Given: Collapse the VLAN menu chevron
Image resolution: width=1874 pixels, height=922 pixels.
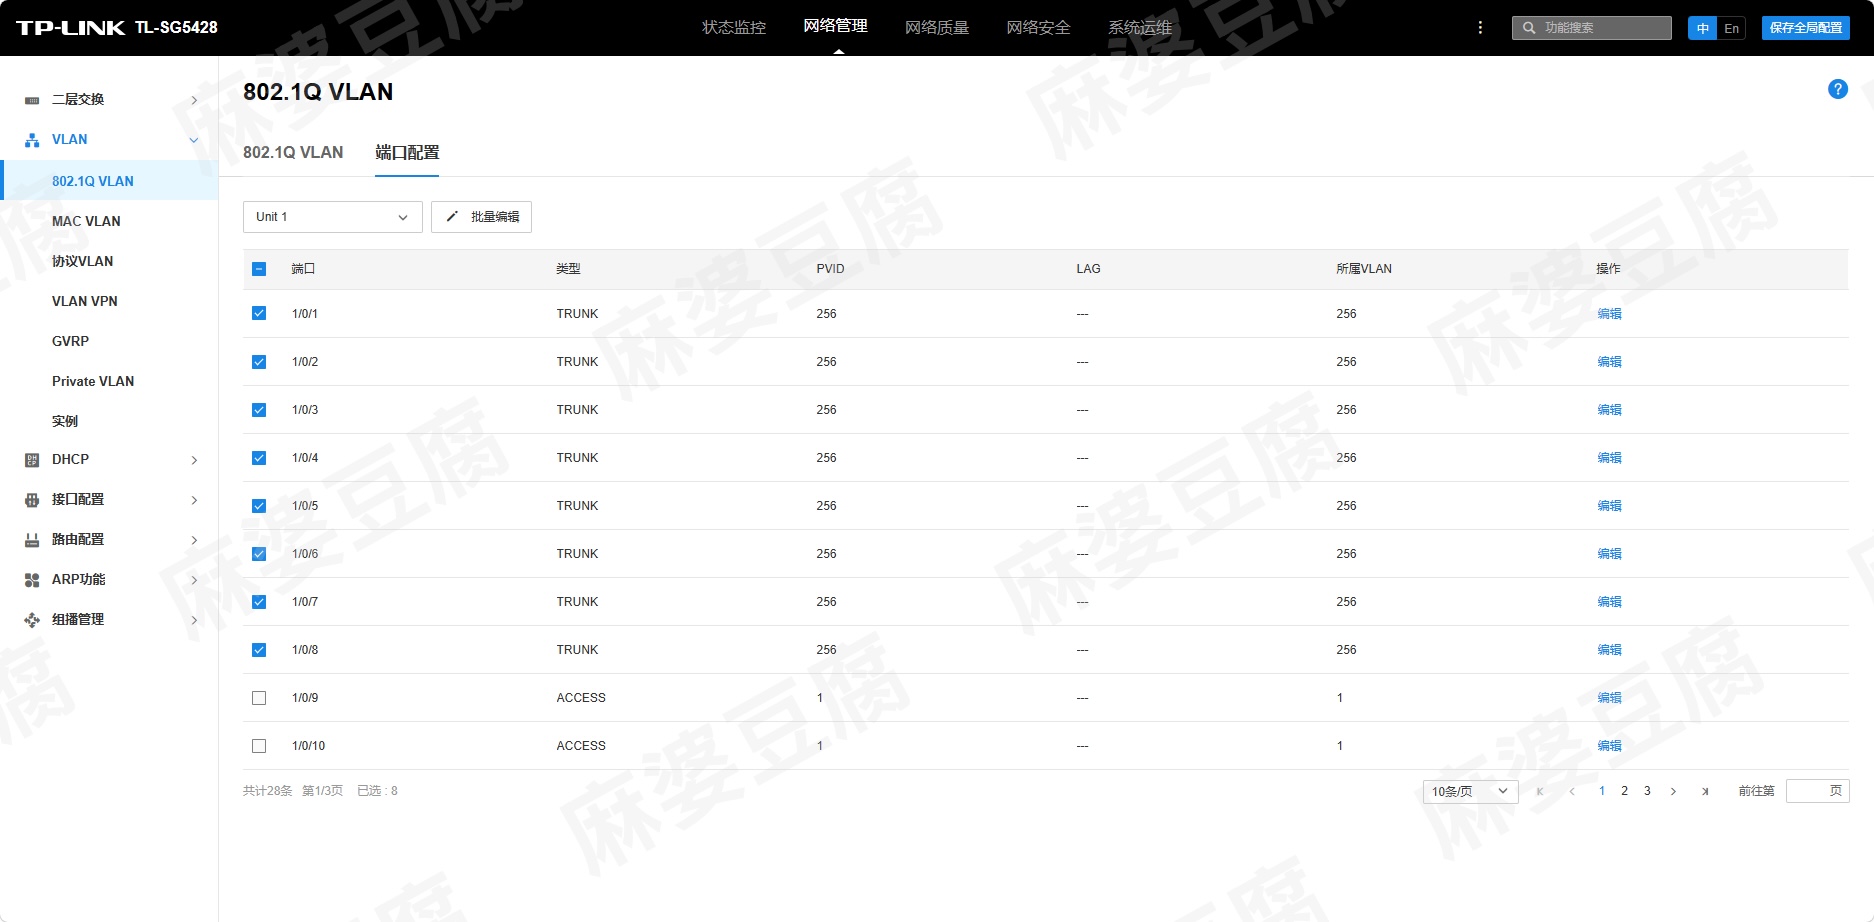Looking at the screenshot, I should 194,140.
